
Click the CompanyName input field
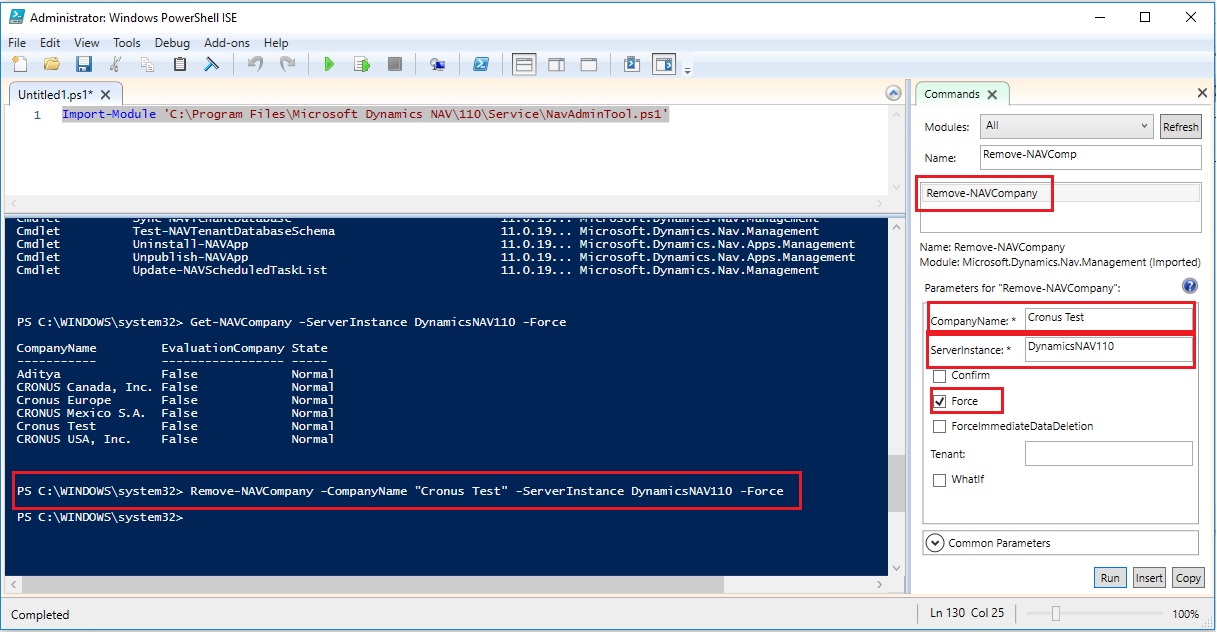(1108, 318)
